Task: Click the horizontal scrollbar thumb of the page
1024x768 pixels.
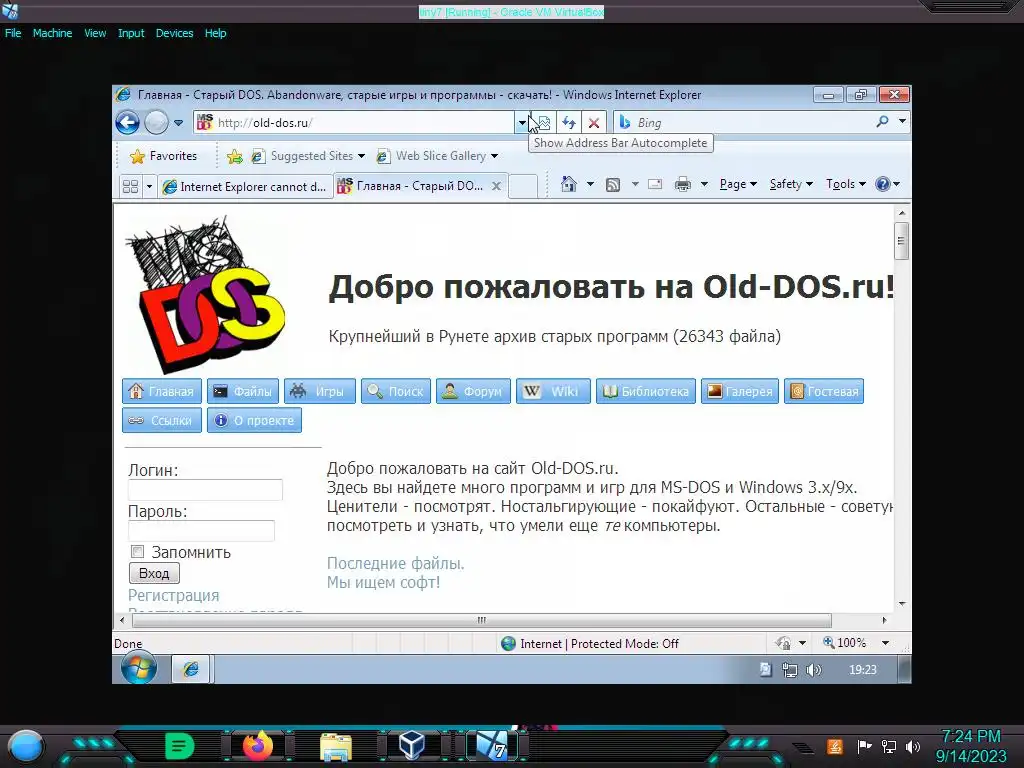Action: [x=481, y=620]
